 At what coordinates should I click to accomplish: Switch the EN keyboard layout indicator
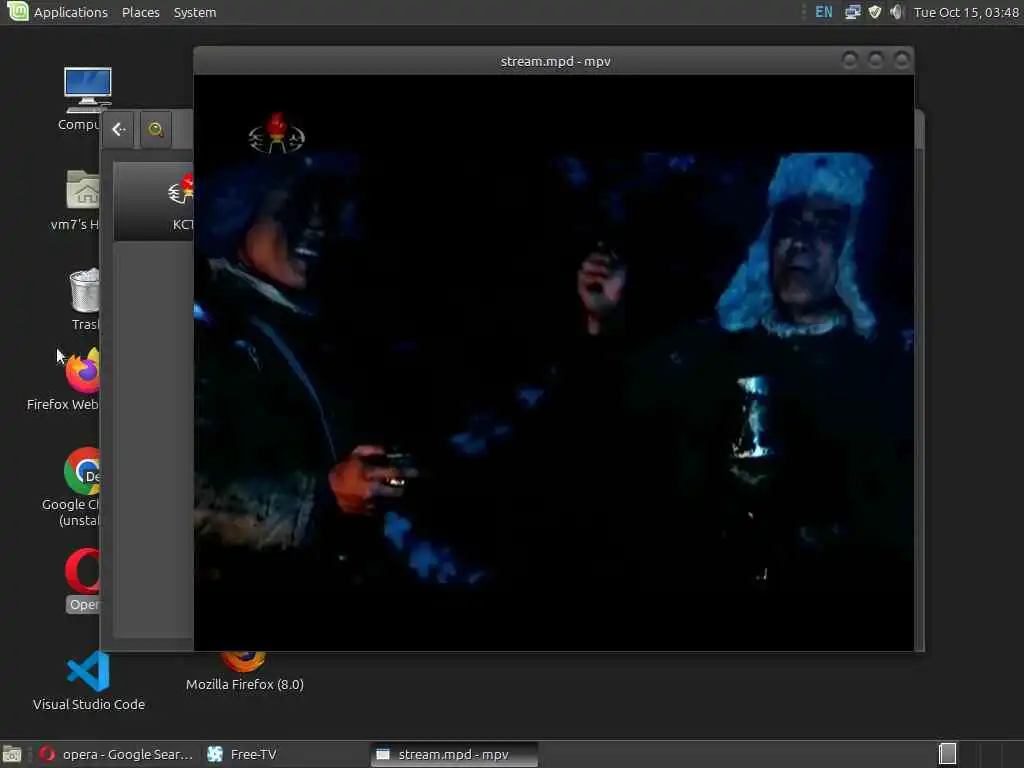[824, 12]
